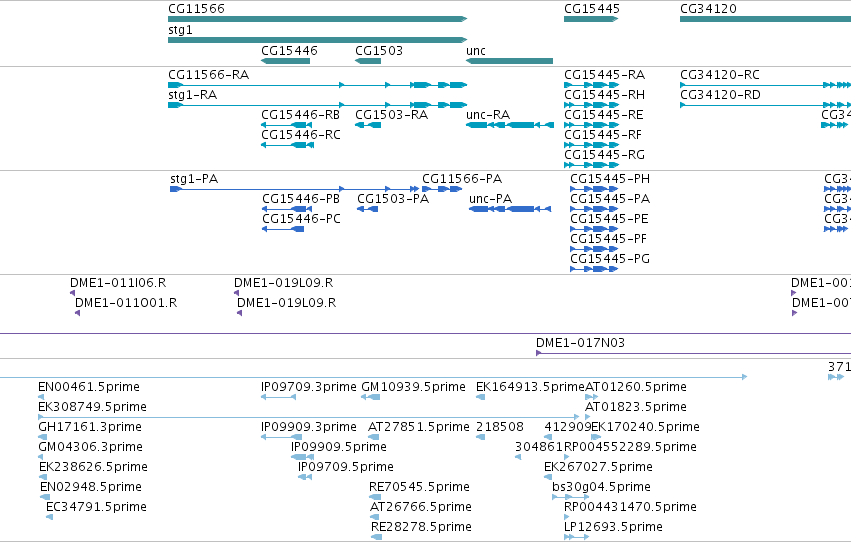Open the CG34120-RD transcript label
851x542 pixels.
pos(720,95)
